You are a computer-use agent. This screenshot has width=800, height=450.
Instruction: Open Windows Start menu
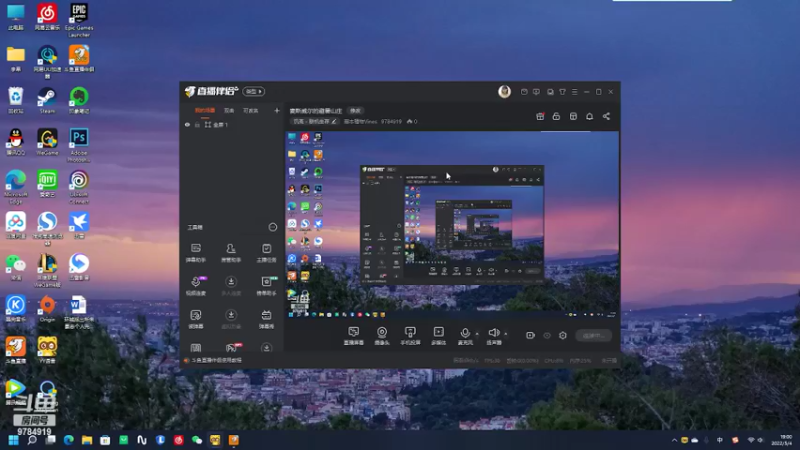tap(14, 440)
